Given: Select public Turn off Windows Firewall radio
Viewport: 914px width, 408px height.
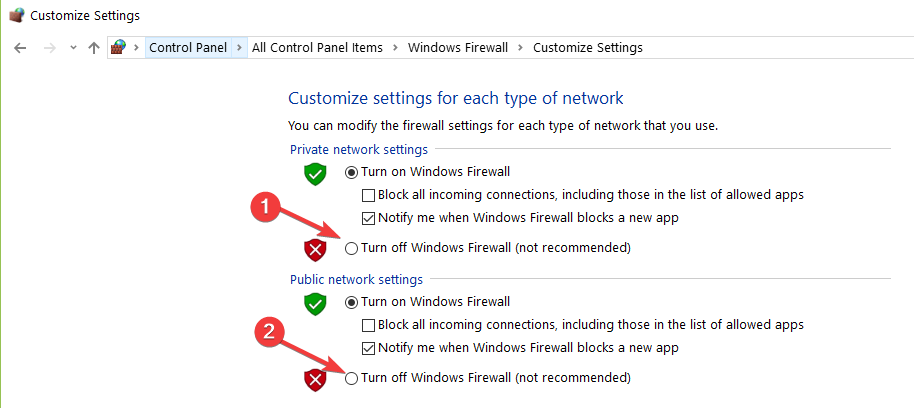Looking at the screenshot, I should [x=351, y=378].
